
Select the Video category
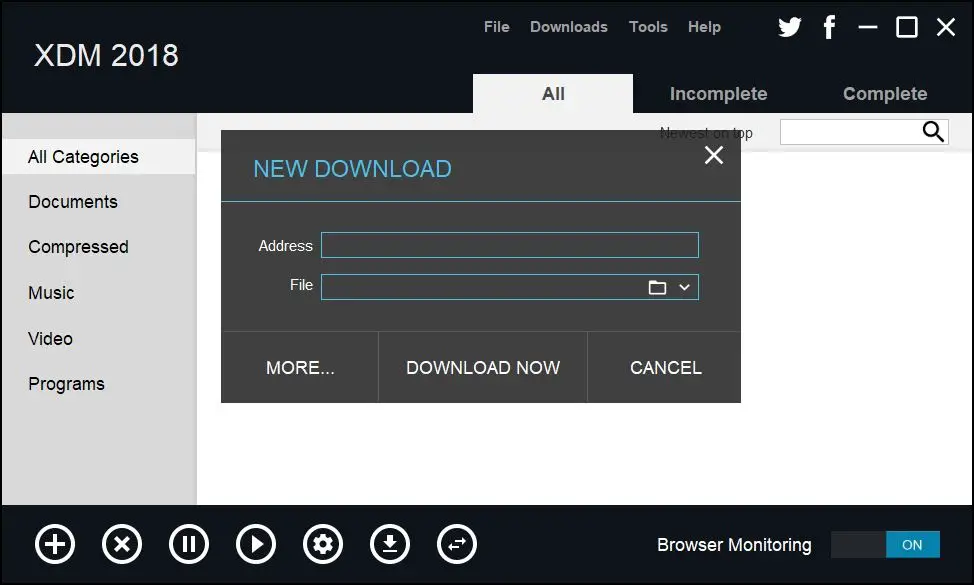click(x=50, y=339)
